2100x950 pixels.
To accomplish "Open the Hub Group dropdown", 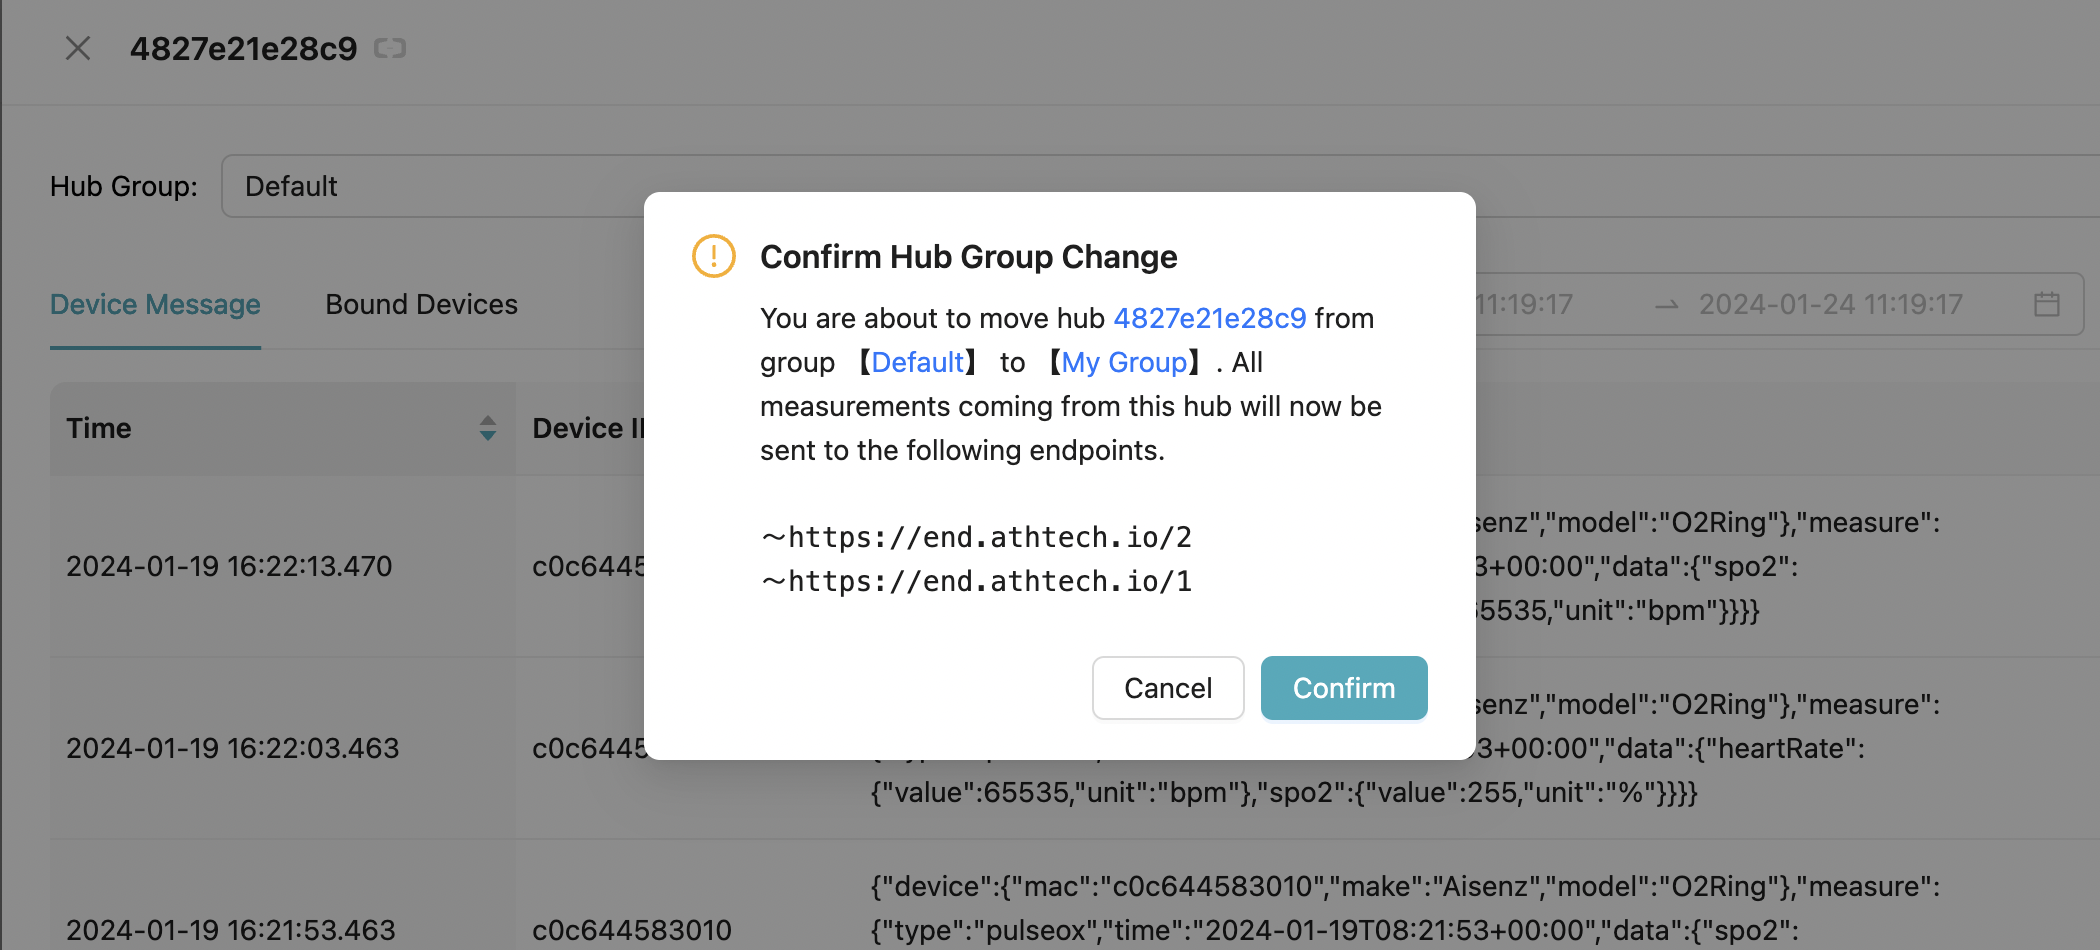I will tap(1160, 186).
